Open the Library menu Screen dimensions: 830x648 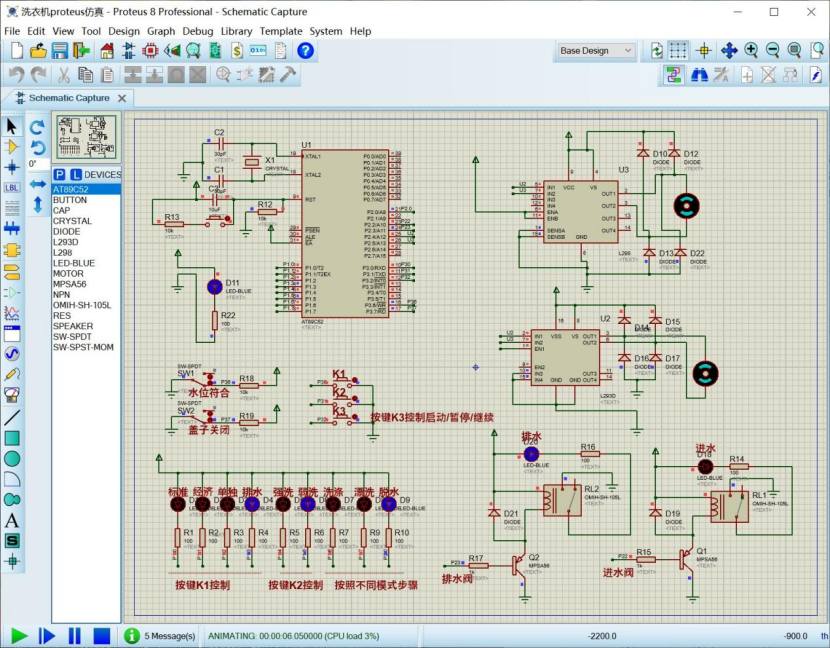coord(236,31)
